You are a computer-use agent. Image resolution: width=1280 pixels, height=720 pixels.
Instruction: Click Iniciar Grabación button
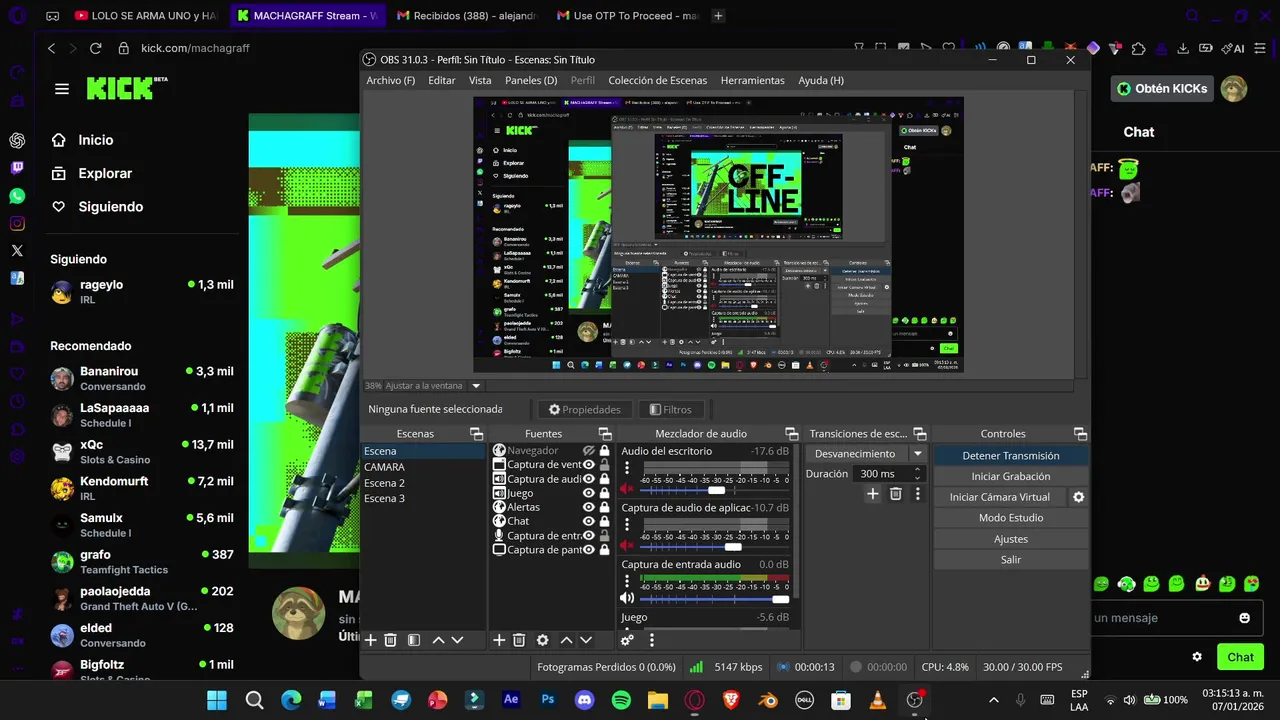tap(1011, 476)
